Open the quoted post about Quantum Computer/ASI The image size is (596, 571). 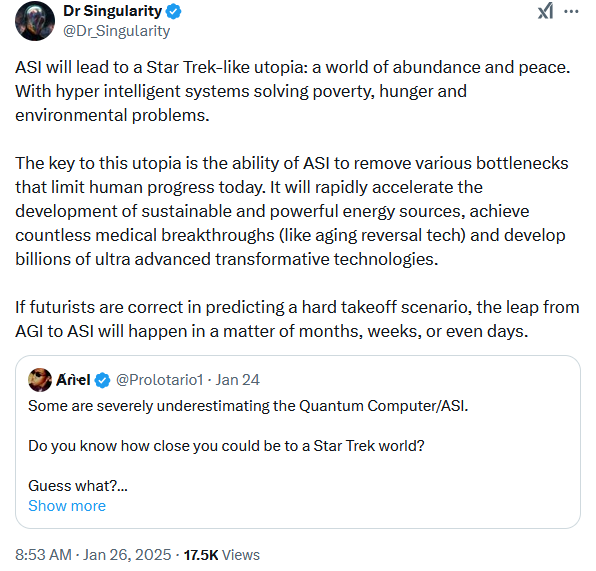click(298, 442)
